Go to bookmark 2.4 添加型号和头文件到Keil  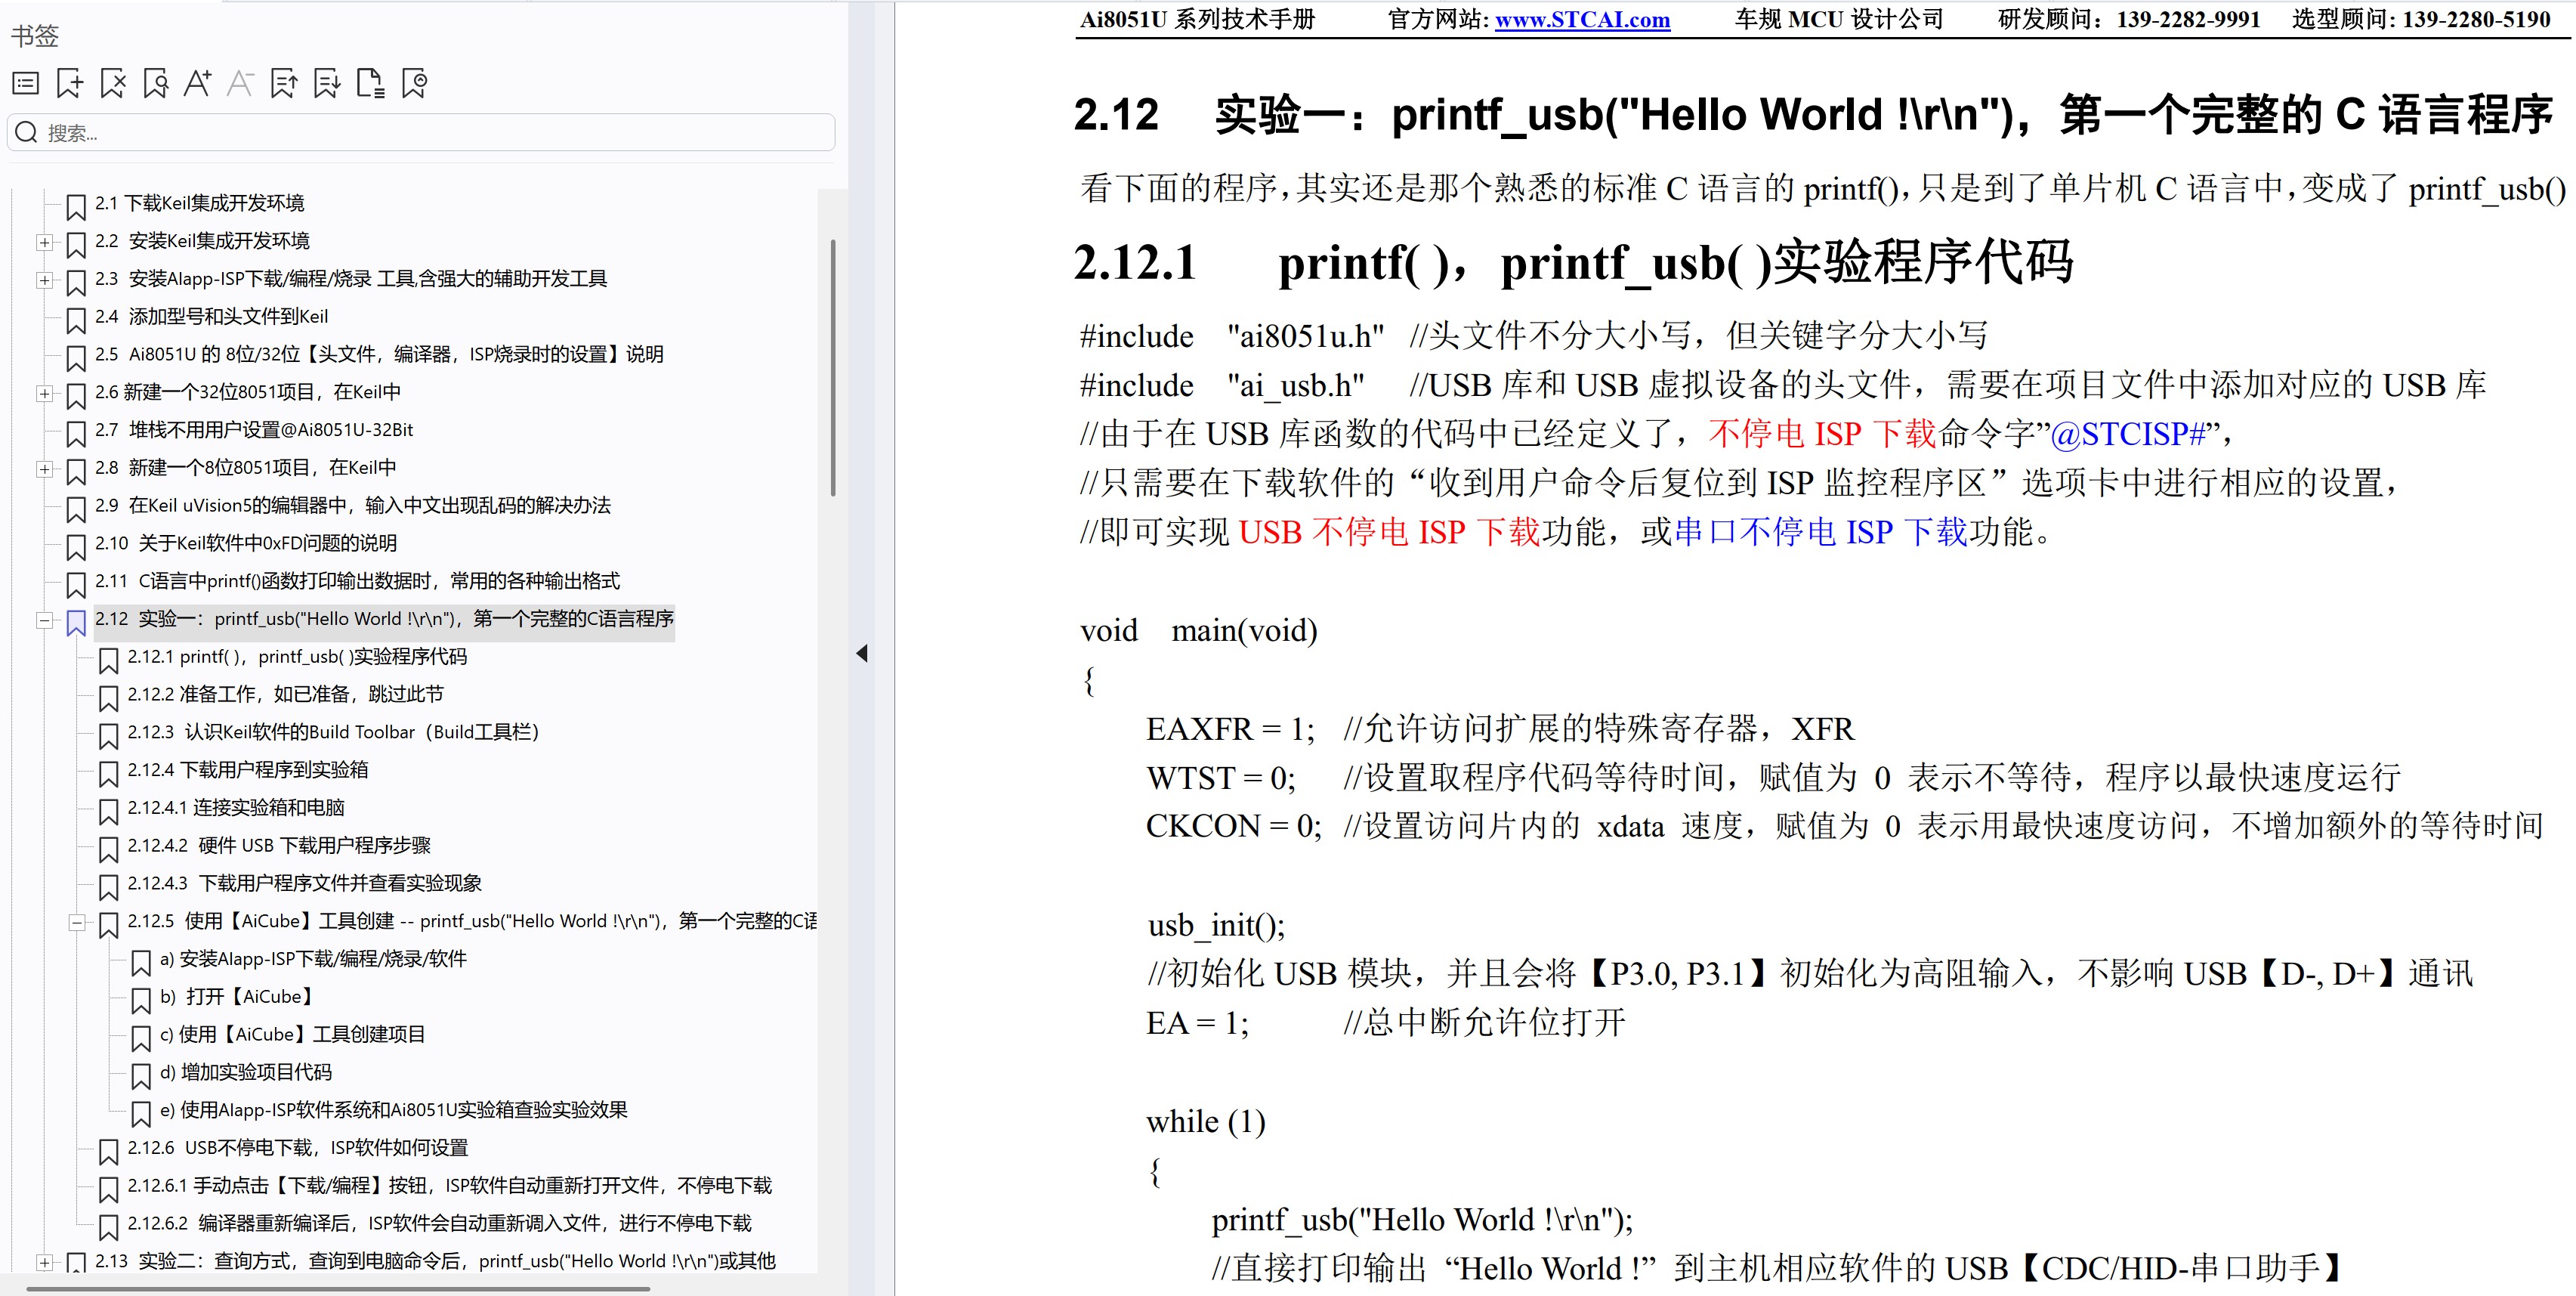pyautogui.click(x=211, y=316)
